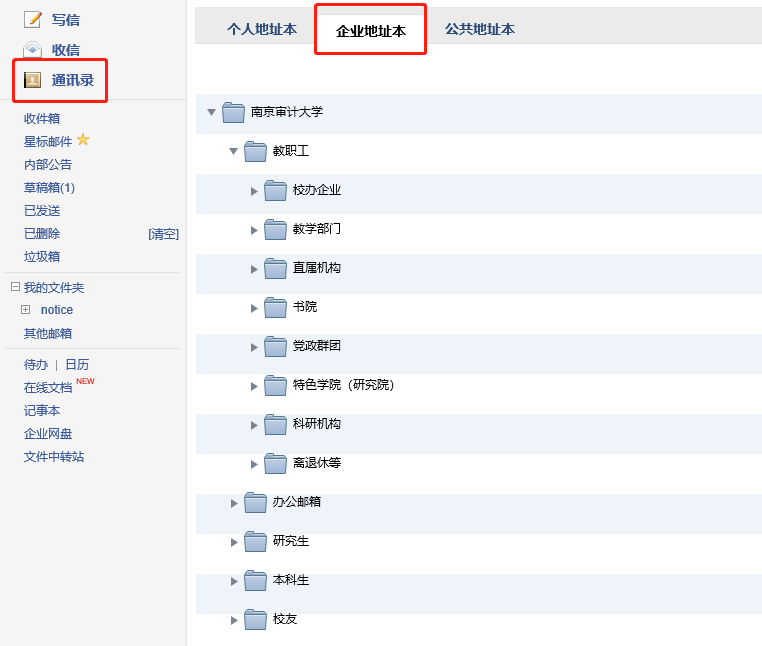Screen dimensions: 762x646
Task: Click the 书院 folder icon
Action: point(275,308)
